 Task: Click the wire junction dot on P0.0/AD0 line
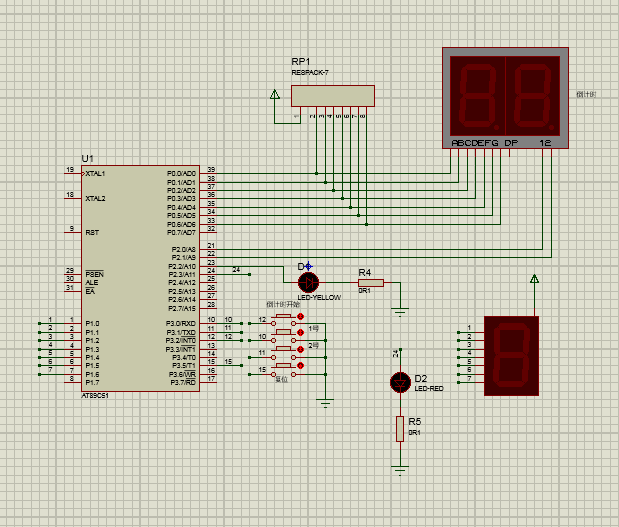pos(316,173)
